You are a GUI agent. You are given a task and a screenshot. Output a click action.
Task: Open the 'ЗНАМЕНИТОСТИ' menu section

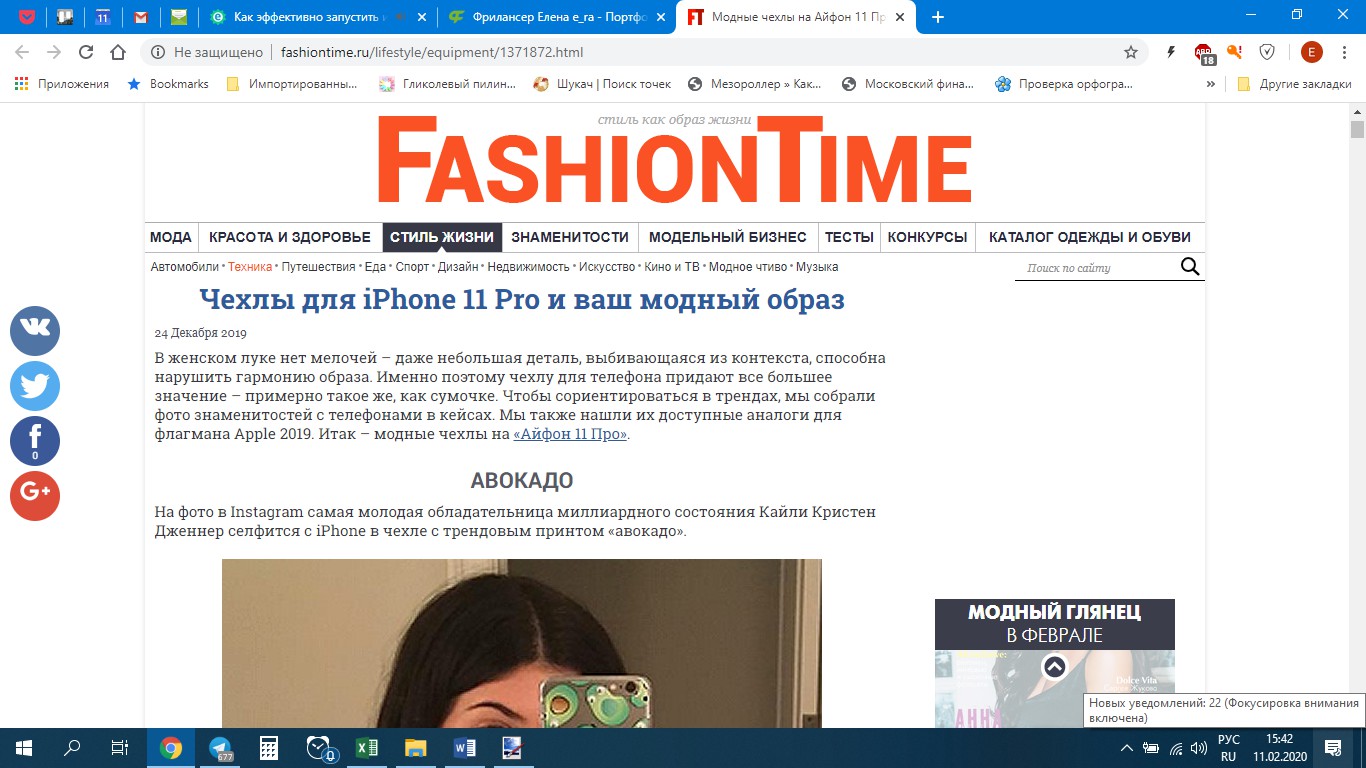coord(570,237)
